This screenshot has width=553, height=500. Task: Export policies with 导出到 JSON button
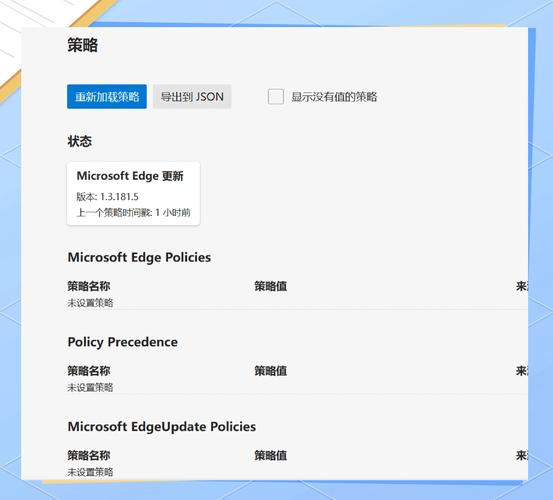tap(192, 97)
